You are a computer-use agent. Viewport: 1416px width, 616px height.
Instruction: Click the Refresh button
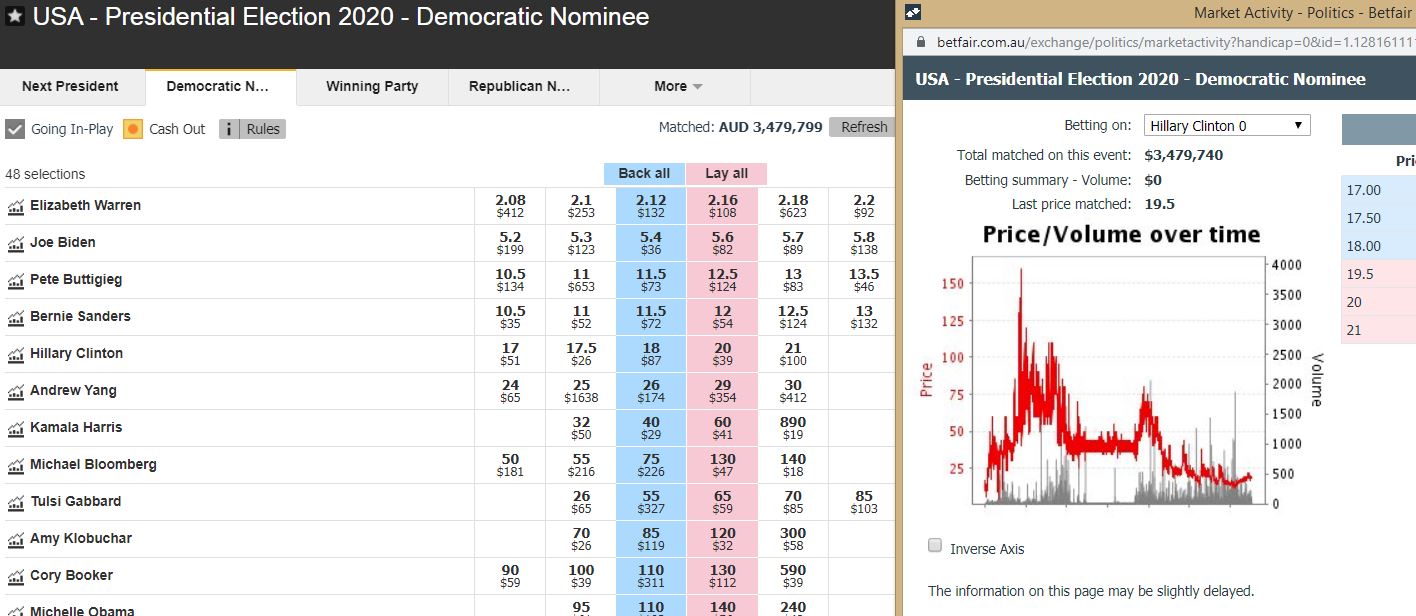pyautogui.click(x=864, y=127)
